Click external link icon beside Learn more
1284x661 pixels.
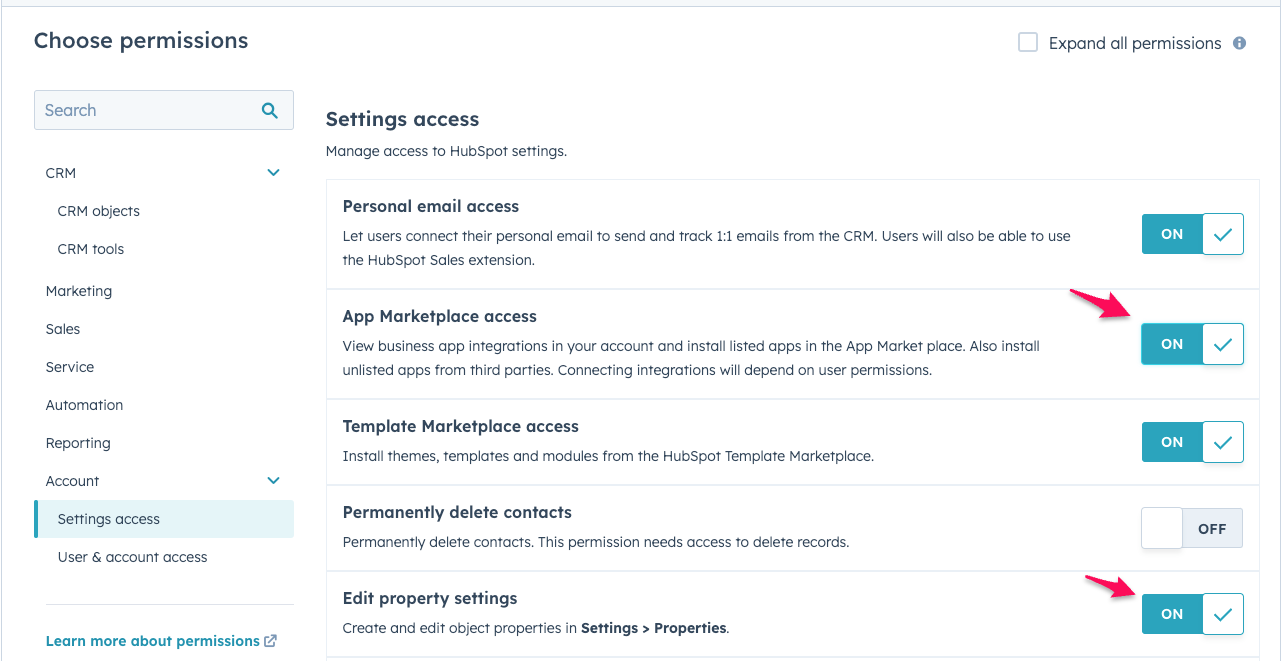[x=270, y=641]
